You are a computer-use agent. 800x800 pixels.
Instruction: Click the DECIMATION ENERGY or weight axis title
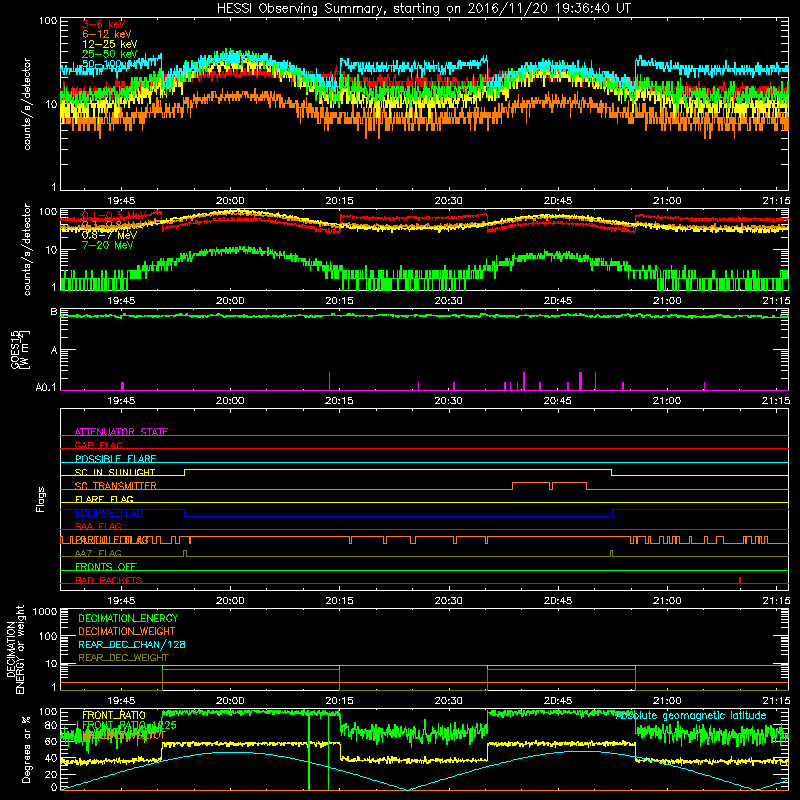[15, 649]
